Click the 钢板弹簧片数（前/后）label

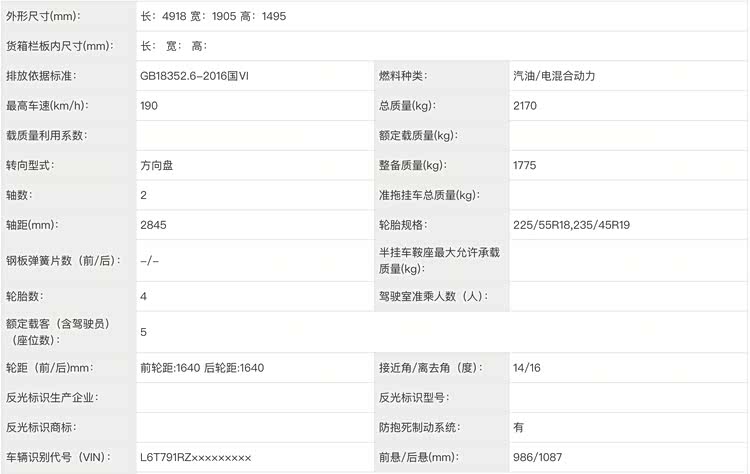point(63,260)
